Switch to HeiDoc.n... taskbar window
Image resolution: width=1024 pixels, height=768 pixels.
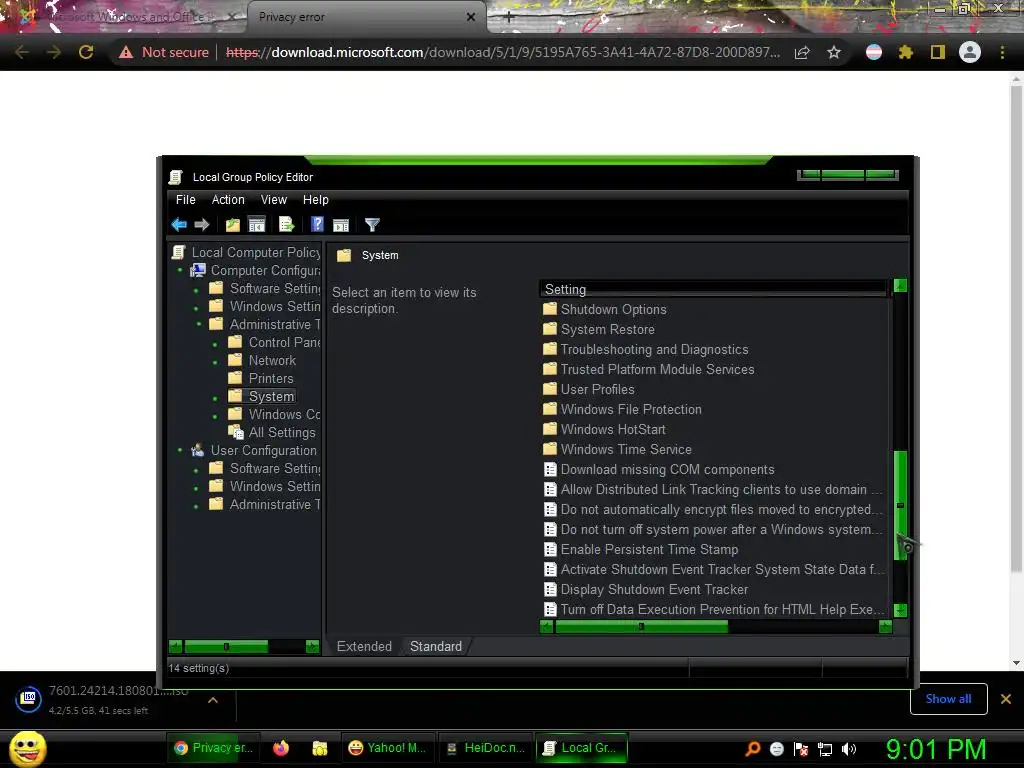[x=485, y=748]
